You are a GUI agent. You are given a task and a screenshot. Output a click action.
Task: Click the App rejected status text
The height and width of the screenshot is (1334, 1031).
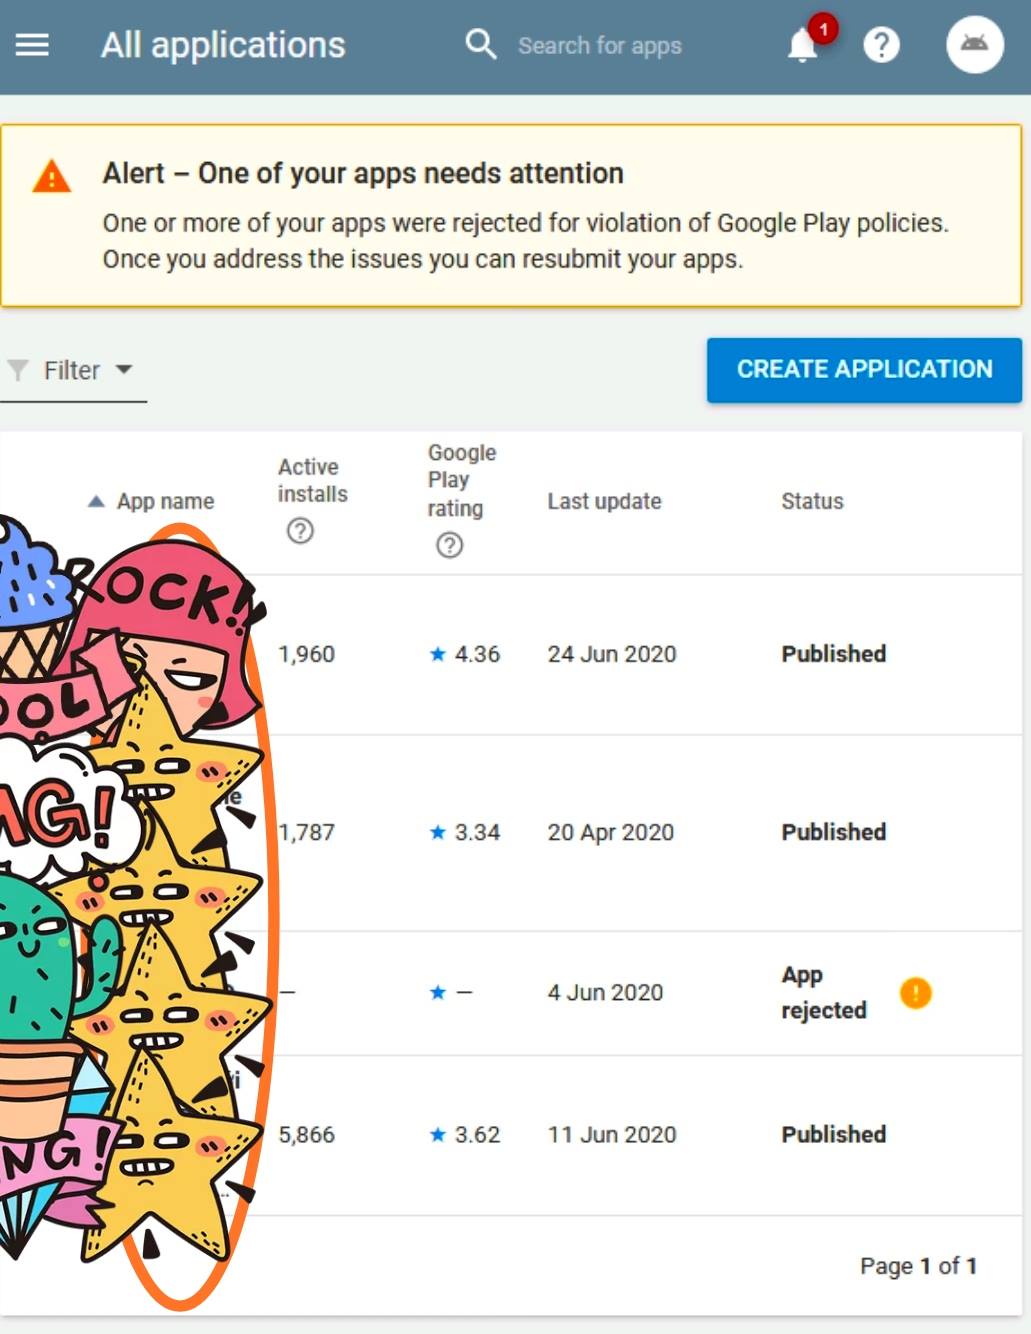[x=824, y=992]
